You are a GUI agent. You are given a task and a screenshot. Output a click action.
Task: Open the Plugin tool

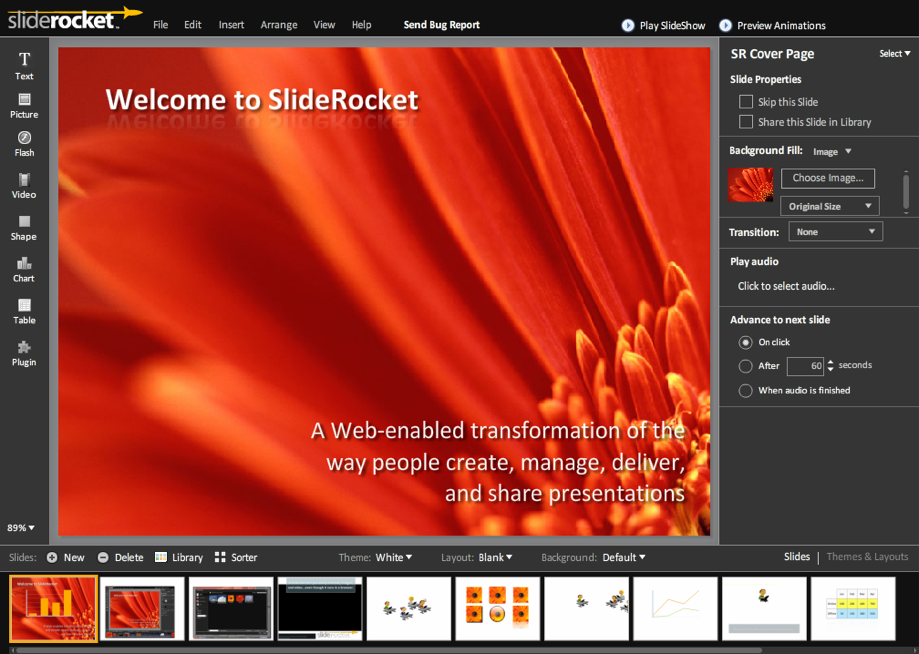pos(24,353)
